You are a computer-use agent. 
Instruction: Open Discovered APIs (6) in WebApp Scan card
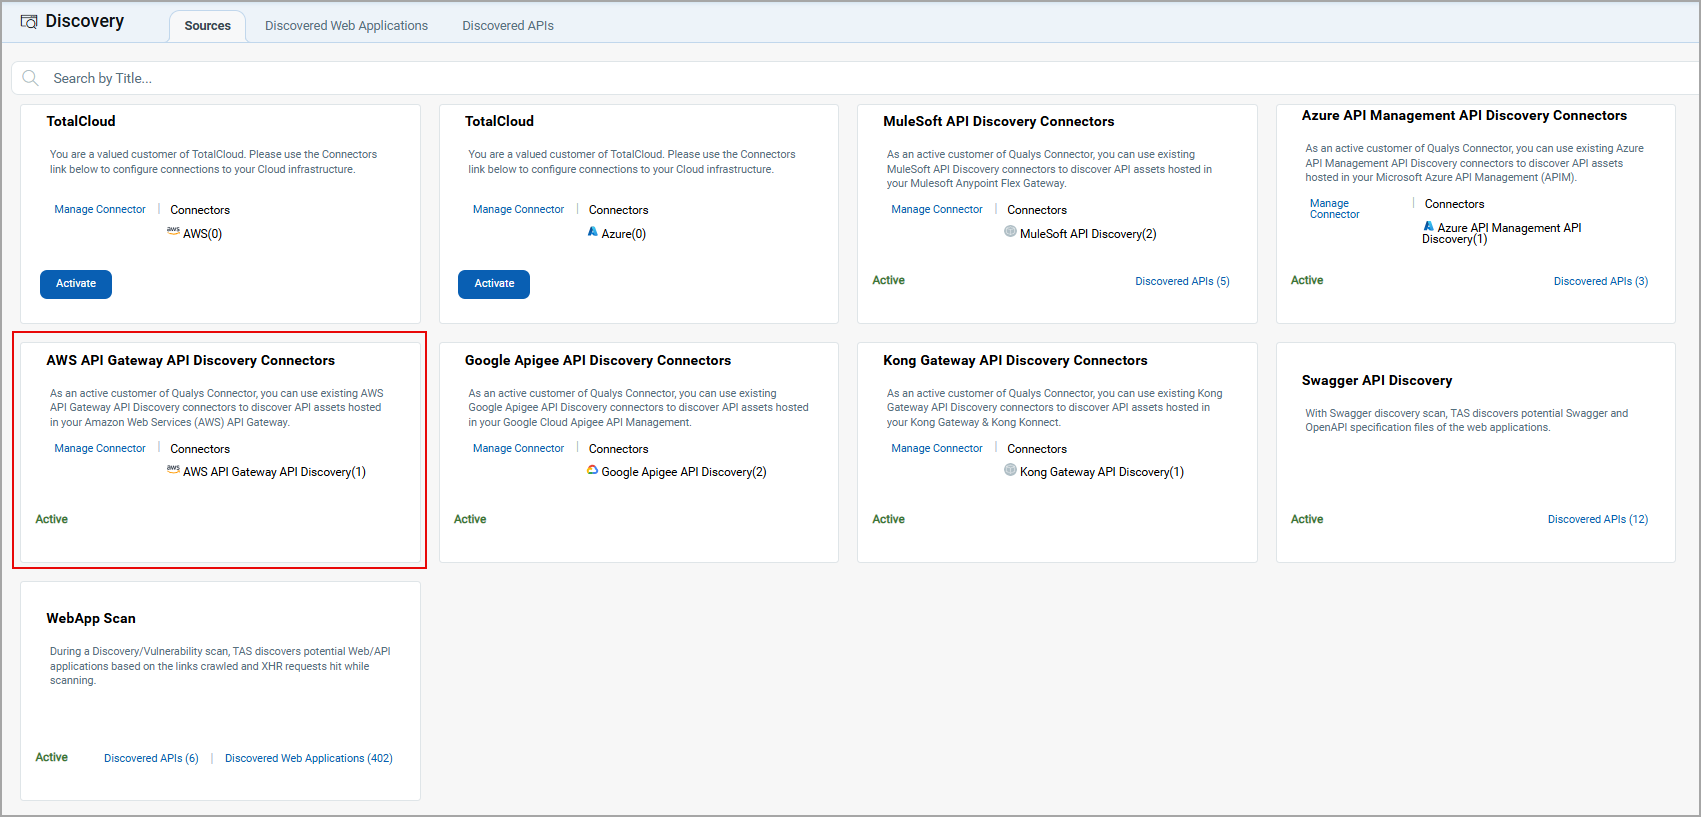pyautogui.click(x=151, y=758)
